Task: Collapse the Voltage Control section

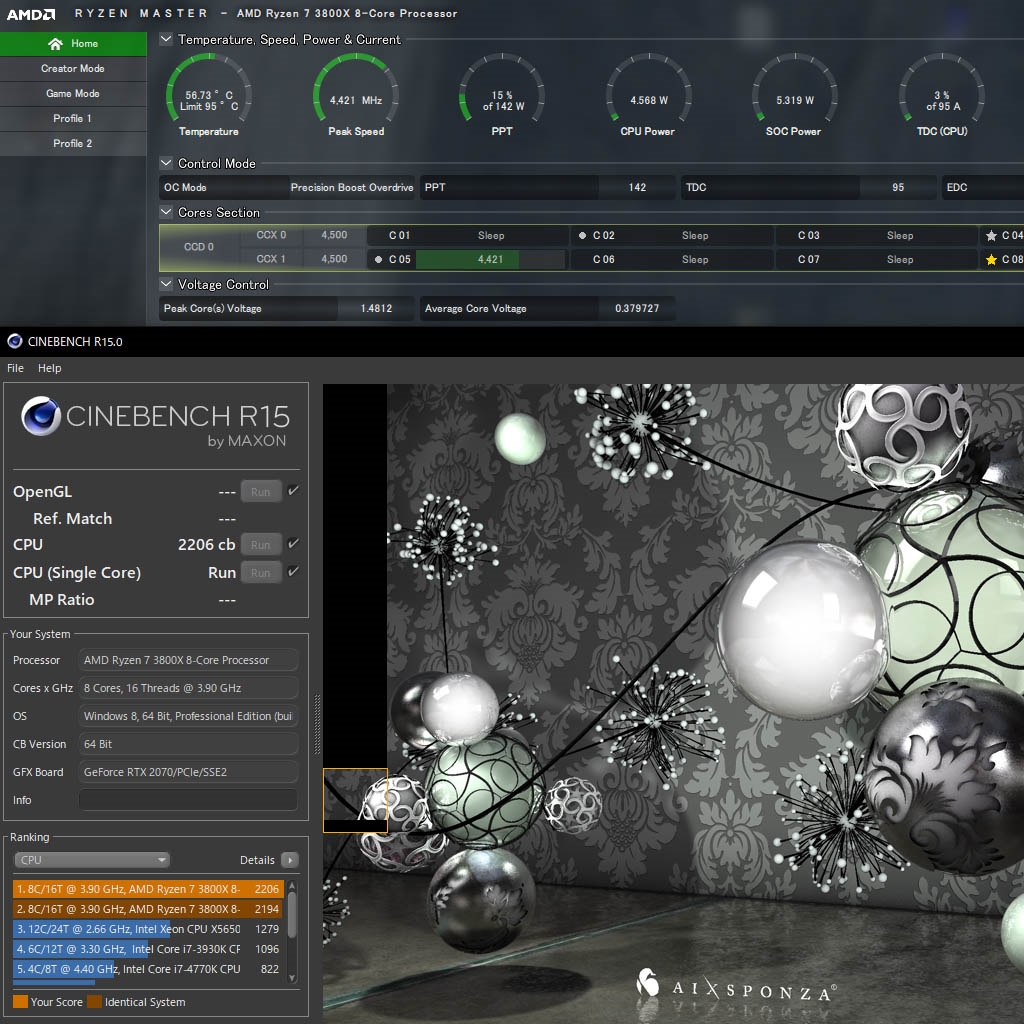Action: 164,284
